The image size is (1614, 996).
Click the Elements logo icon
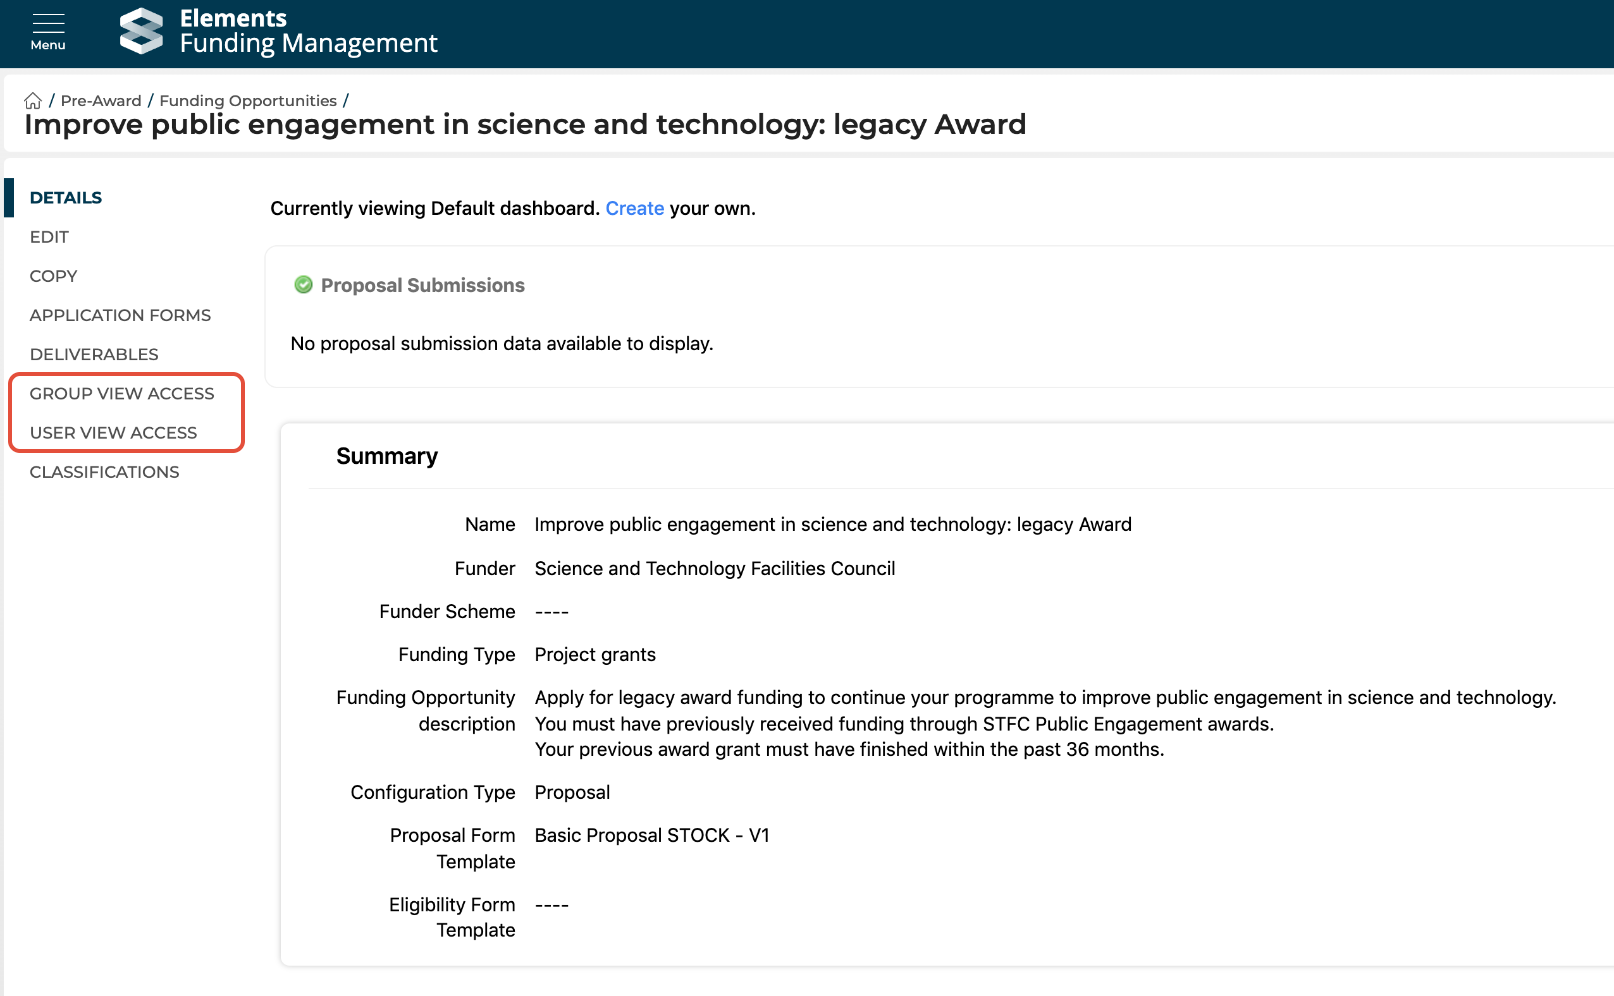coord(141,31)
